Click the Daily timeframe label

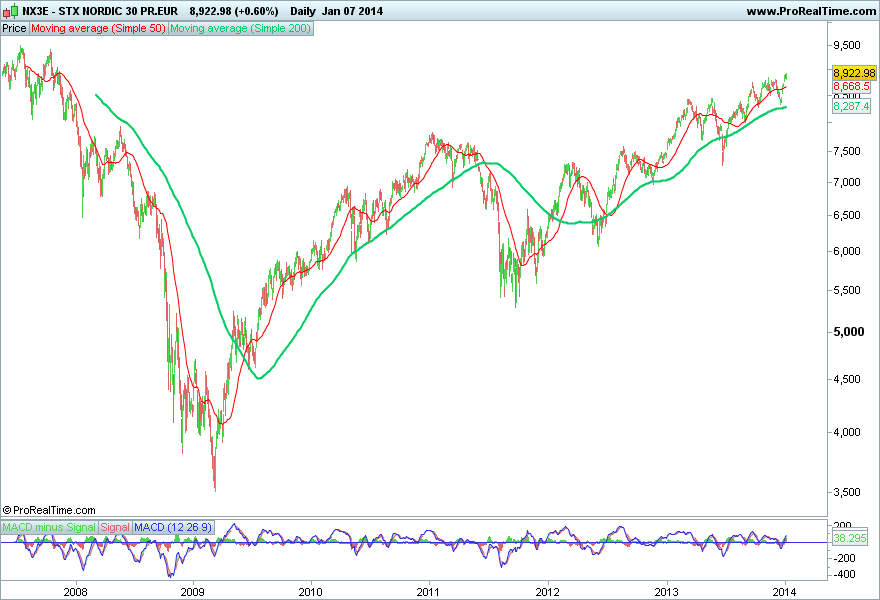(x=302, y=11)
